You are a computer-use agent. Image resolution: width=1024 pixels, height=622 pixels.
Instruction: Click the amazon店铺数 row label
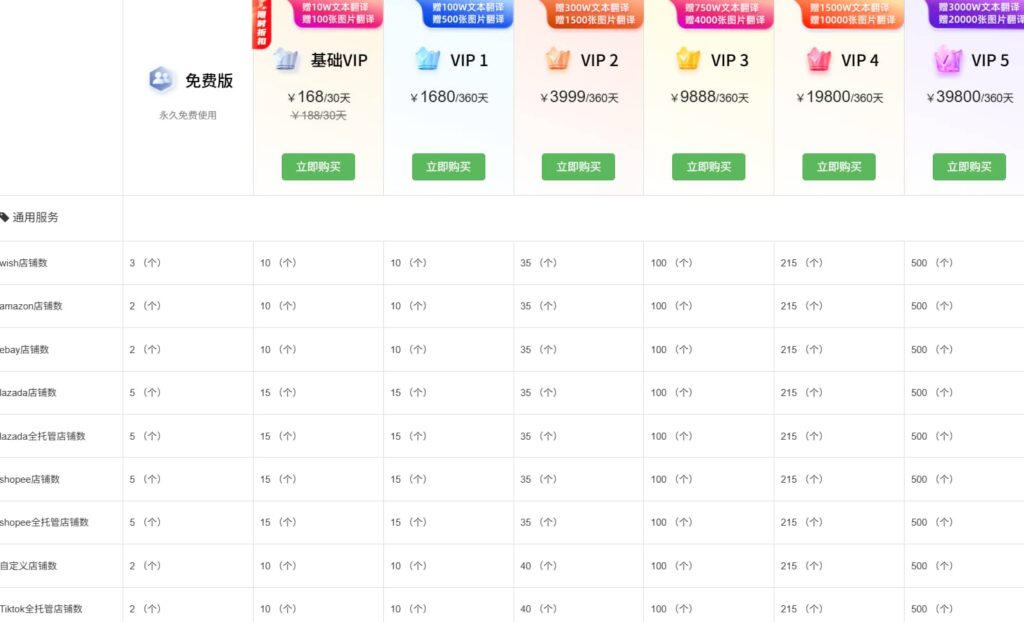[x=31, y=306]
